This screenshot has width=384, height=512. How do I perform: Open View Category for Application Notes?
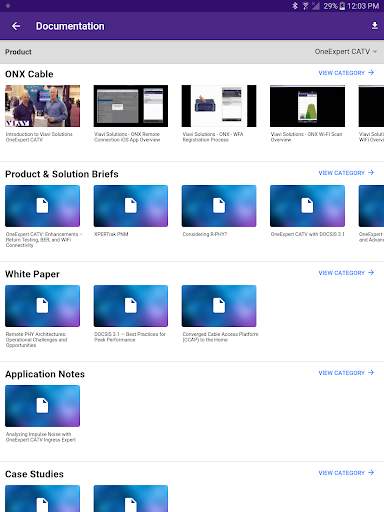coord(346,373)
